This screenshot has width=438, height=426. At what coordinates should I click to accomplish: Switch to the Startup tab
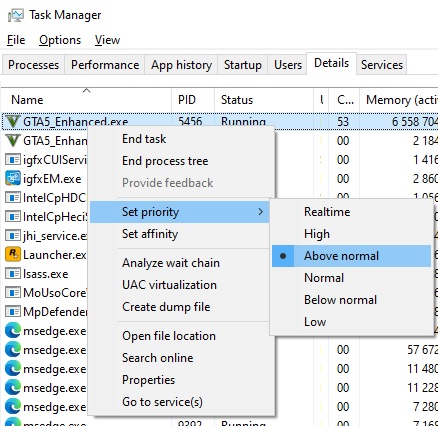(243, 65)
